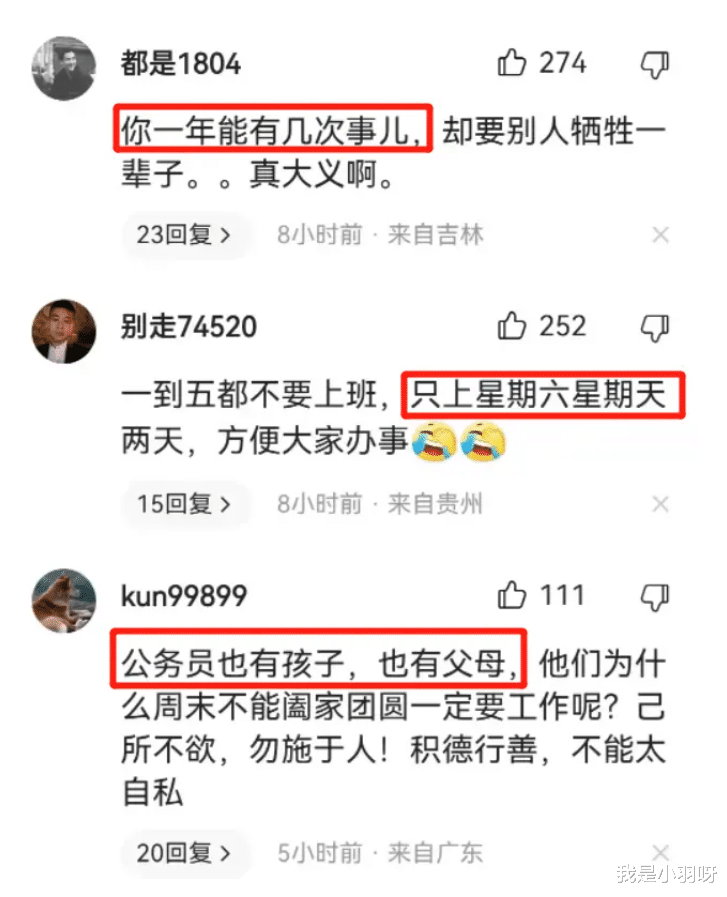
Task: Open profile avatar of kun99899
Action: (63, 601)
